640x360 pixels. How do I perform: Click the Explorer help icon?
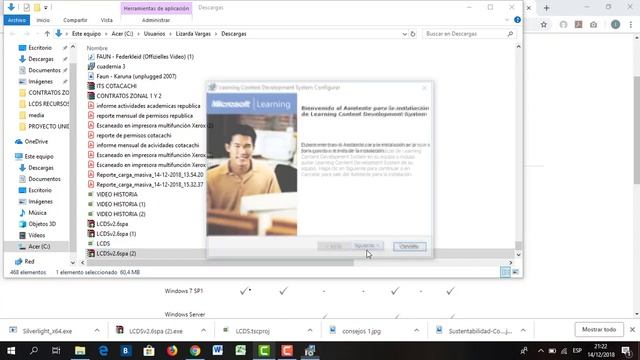coord(517,20)
